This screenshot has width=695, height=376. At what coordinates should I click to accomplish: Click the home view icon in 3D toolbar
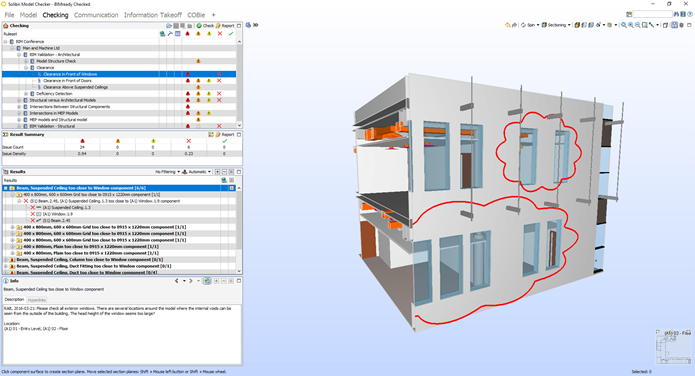(x=508, y=25)
